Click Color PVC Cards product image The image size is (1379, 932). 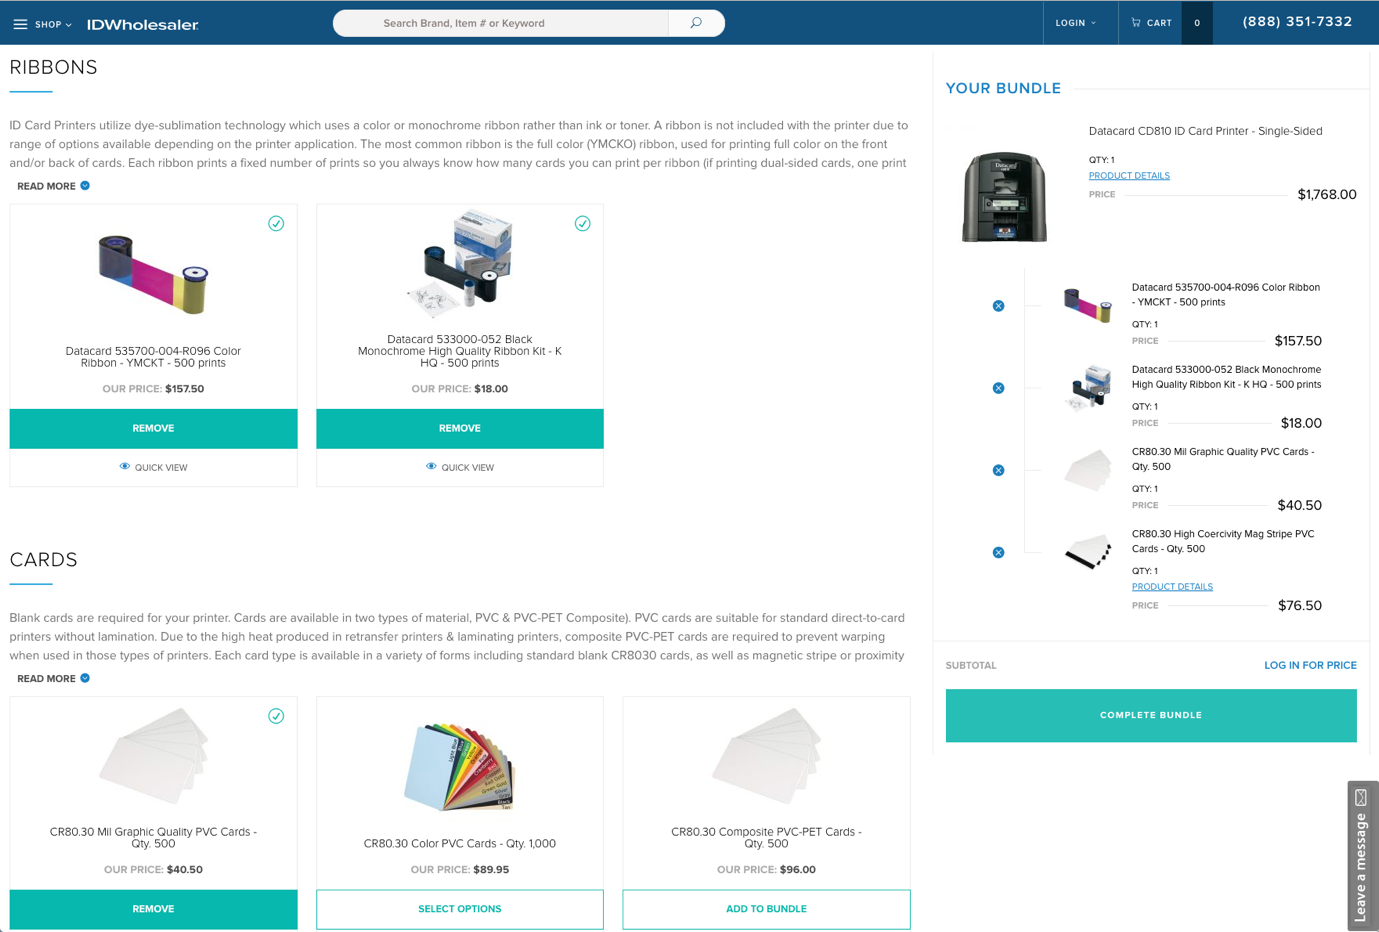(460, 766)
